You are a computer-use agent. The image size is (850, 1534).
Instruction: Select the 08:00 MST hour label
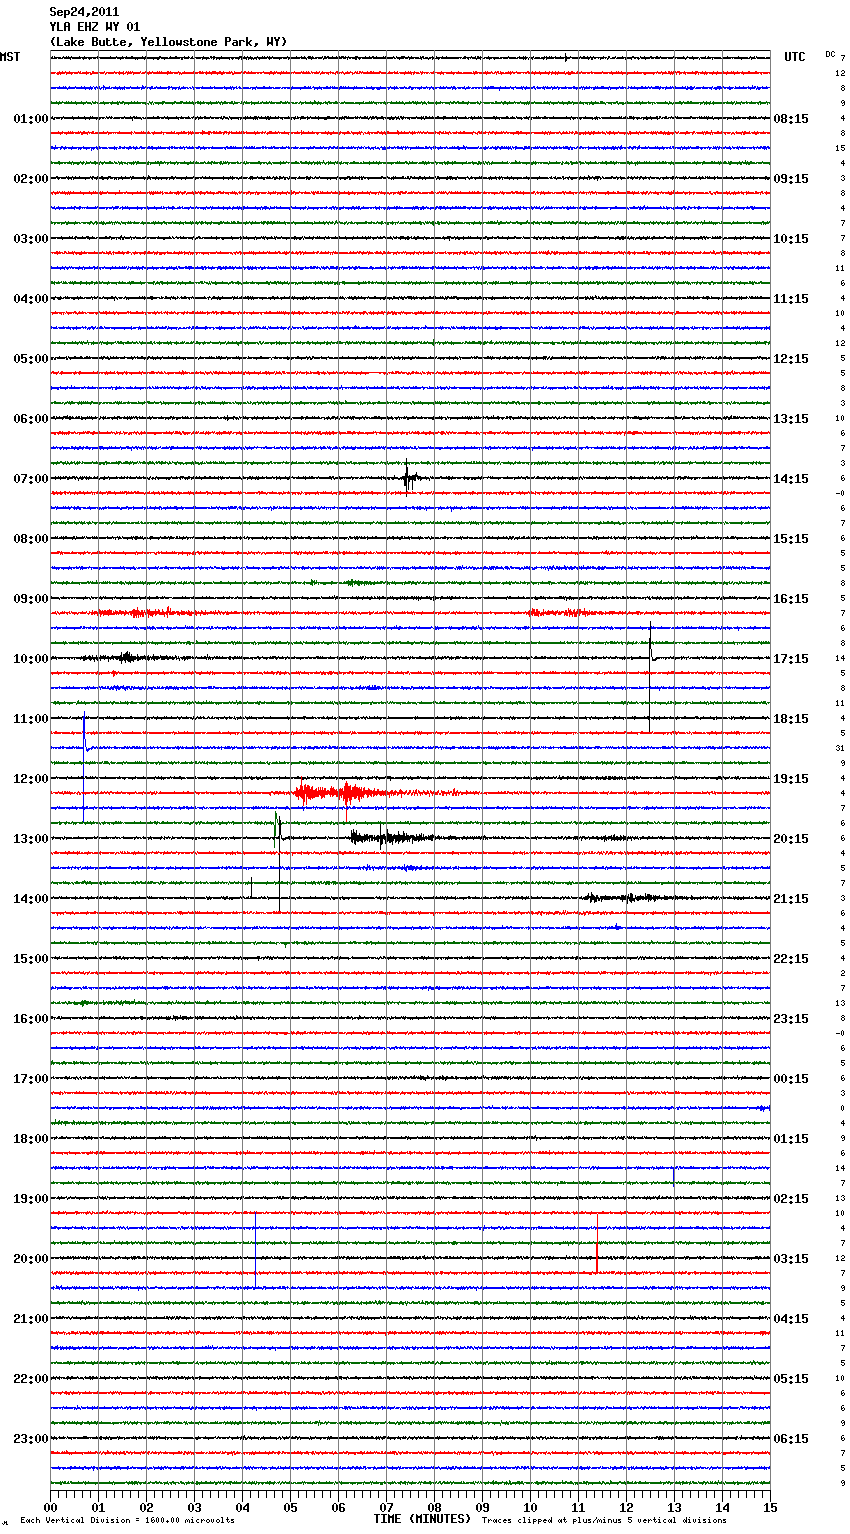coord(31,539)
